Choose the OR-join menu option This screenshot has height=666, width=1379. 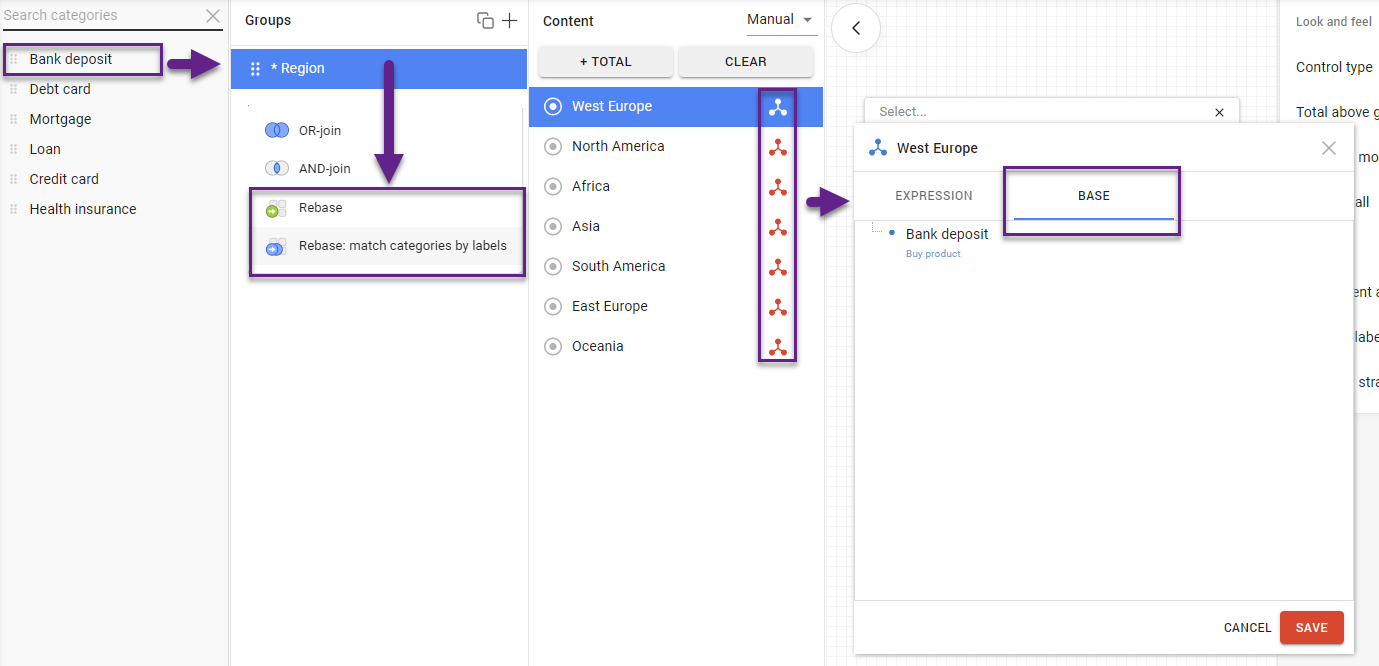click(319, 131)
